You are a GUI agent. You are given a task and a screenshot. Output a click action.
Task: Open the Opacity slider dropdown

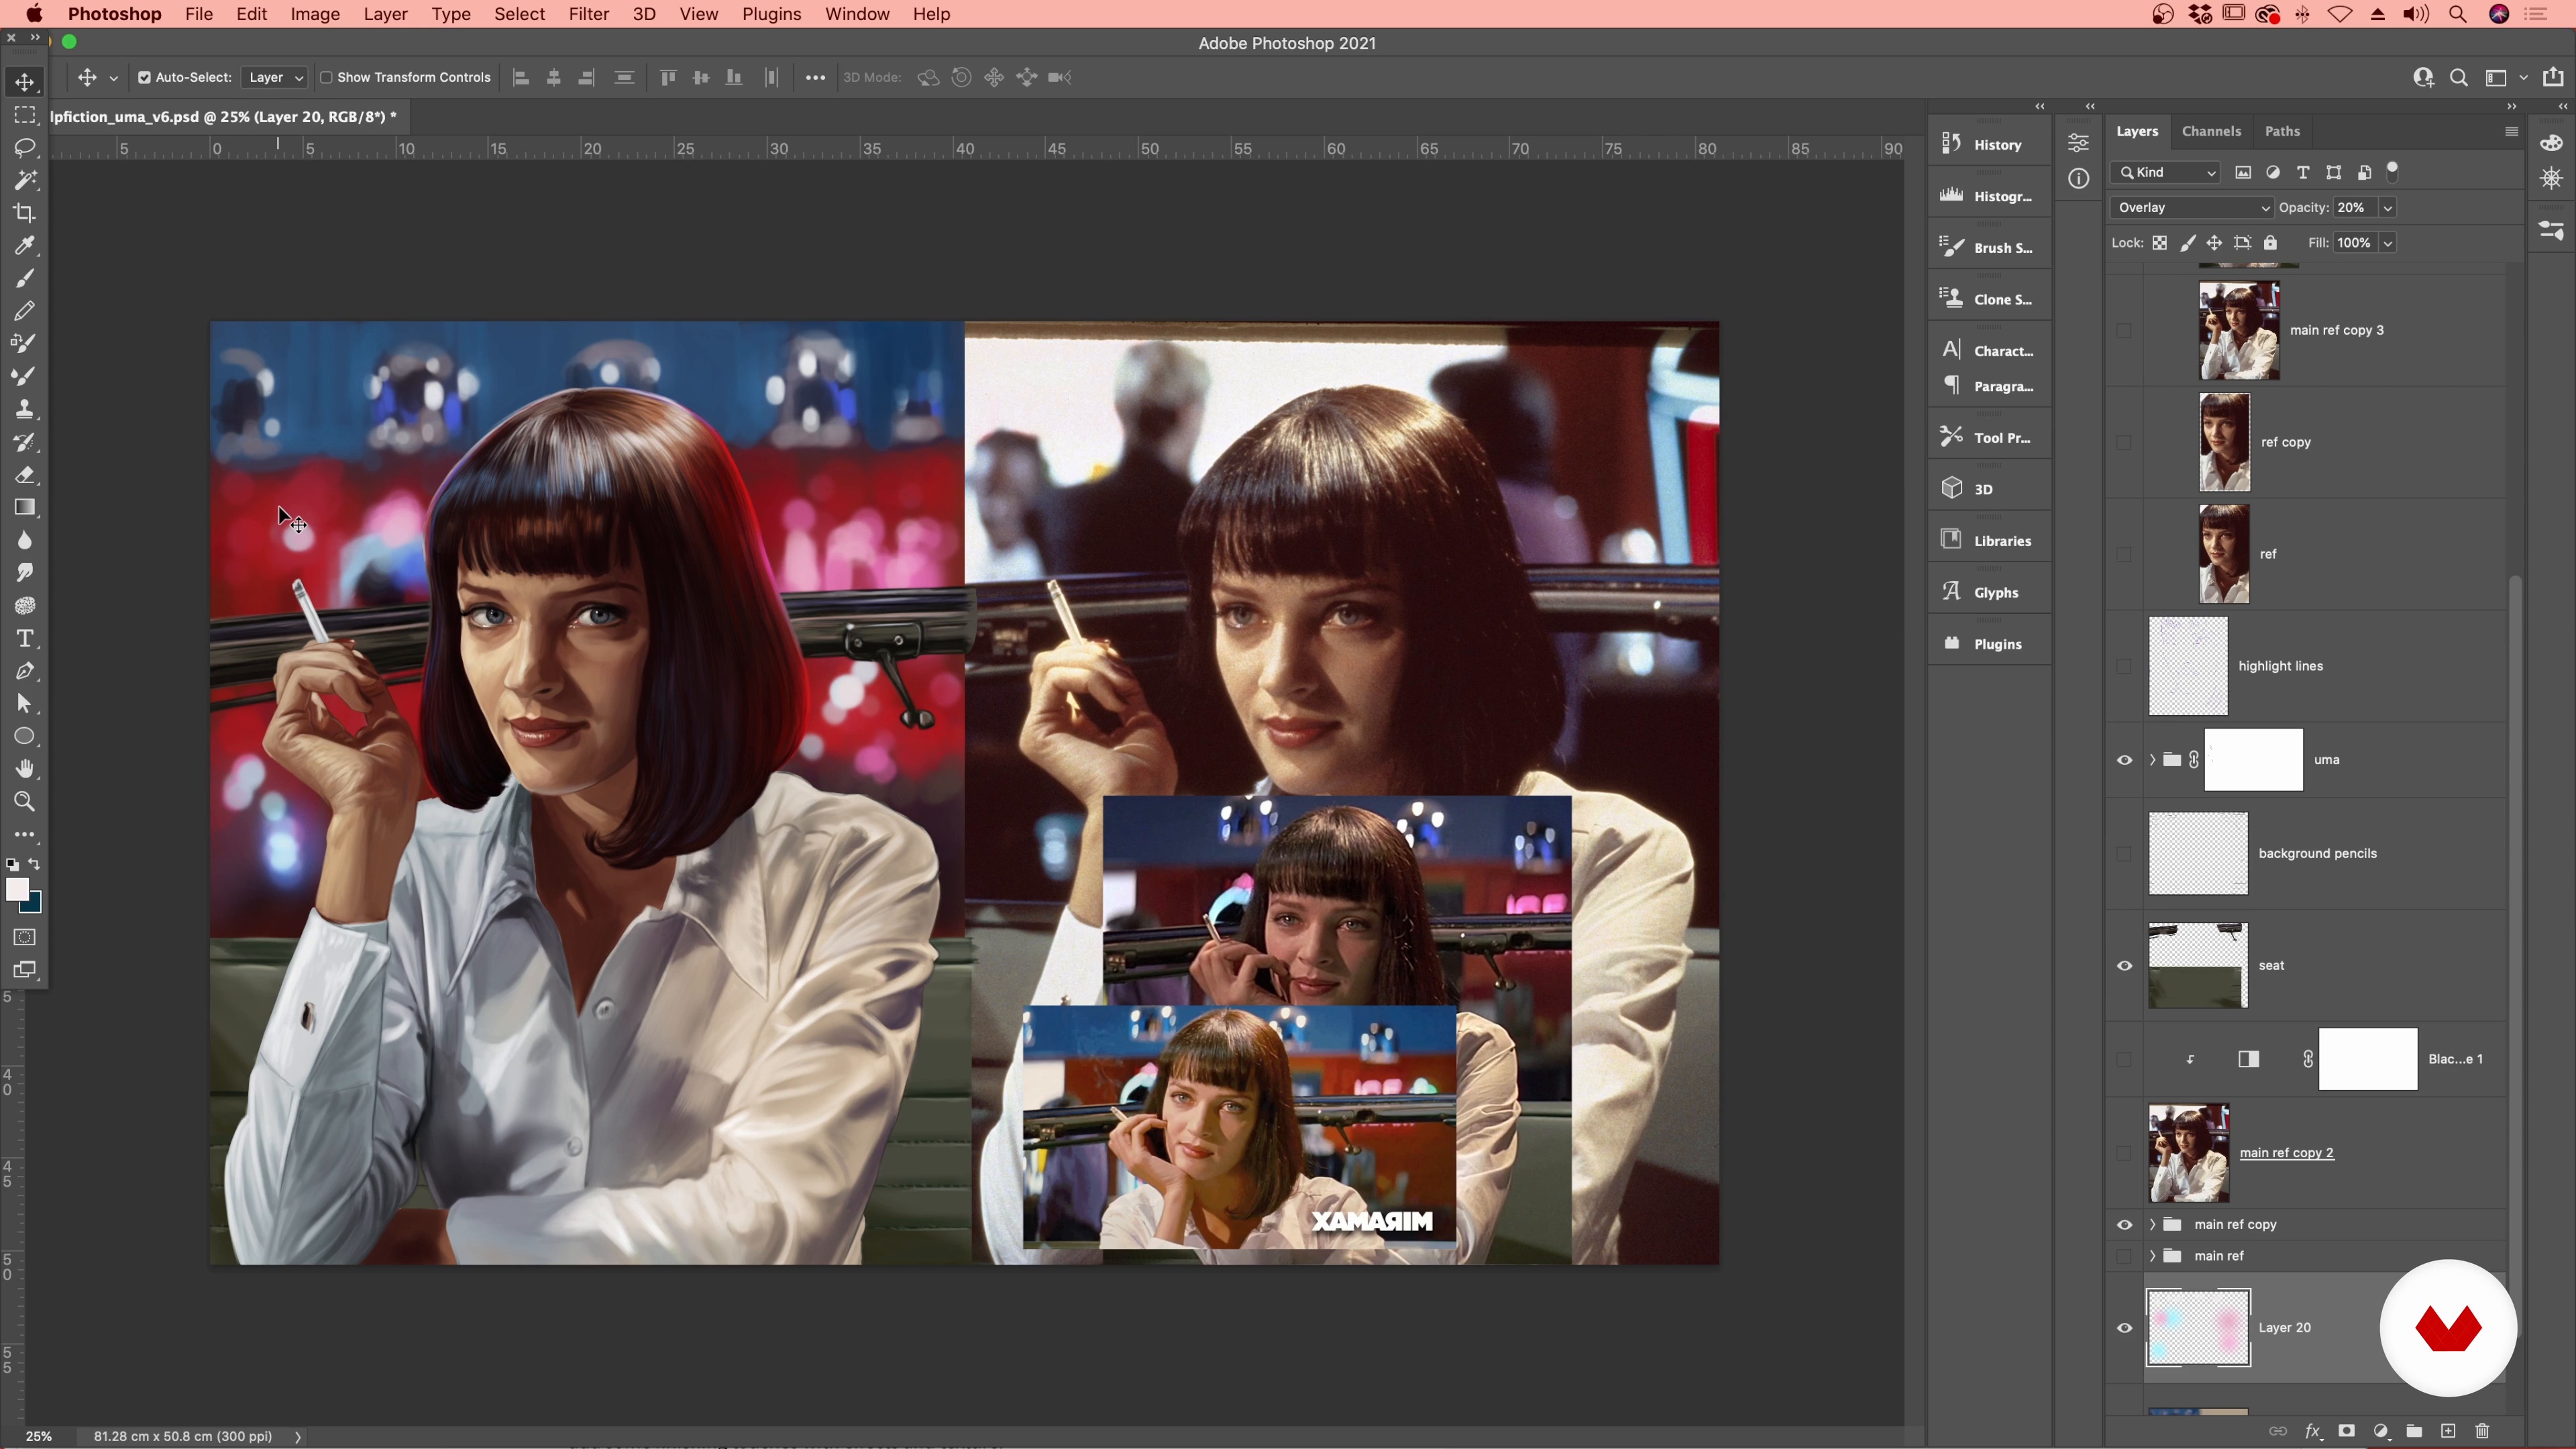(x=2387, y=208)
